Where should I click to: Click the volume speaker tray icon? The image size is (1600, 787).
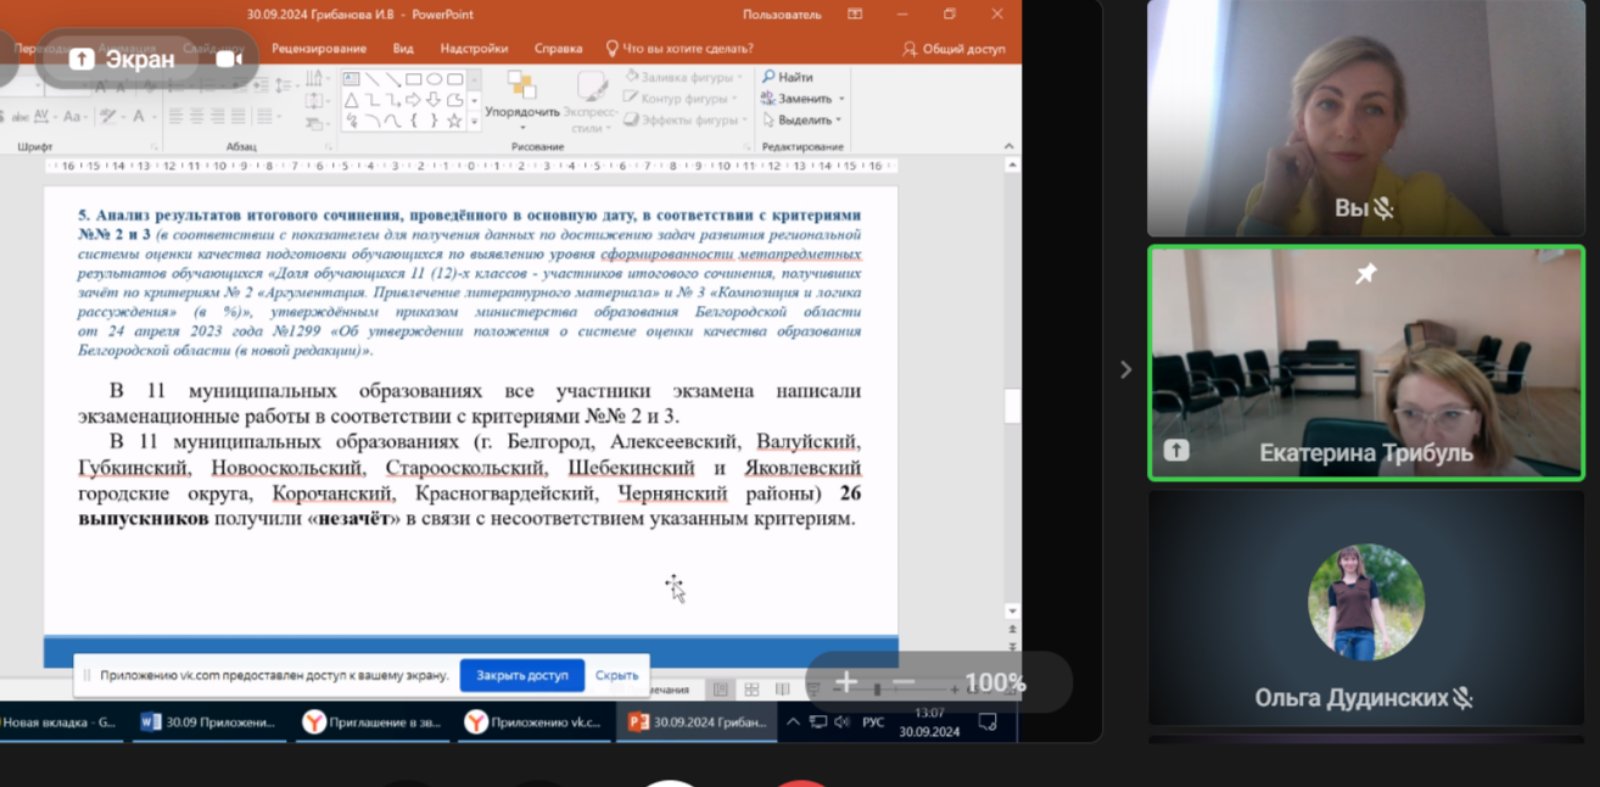842,722
